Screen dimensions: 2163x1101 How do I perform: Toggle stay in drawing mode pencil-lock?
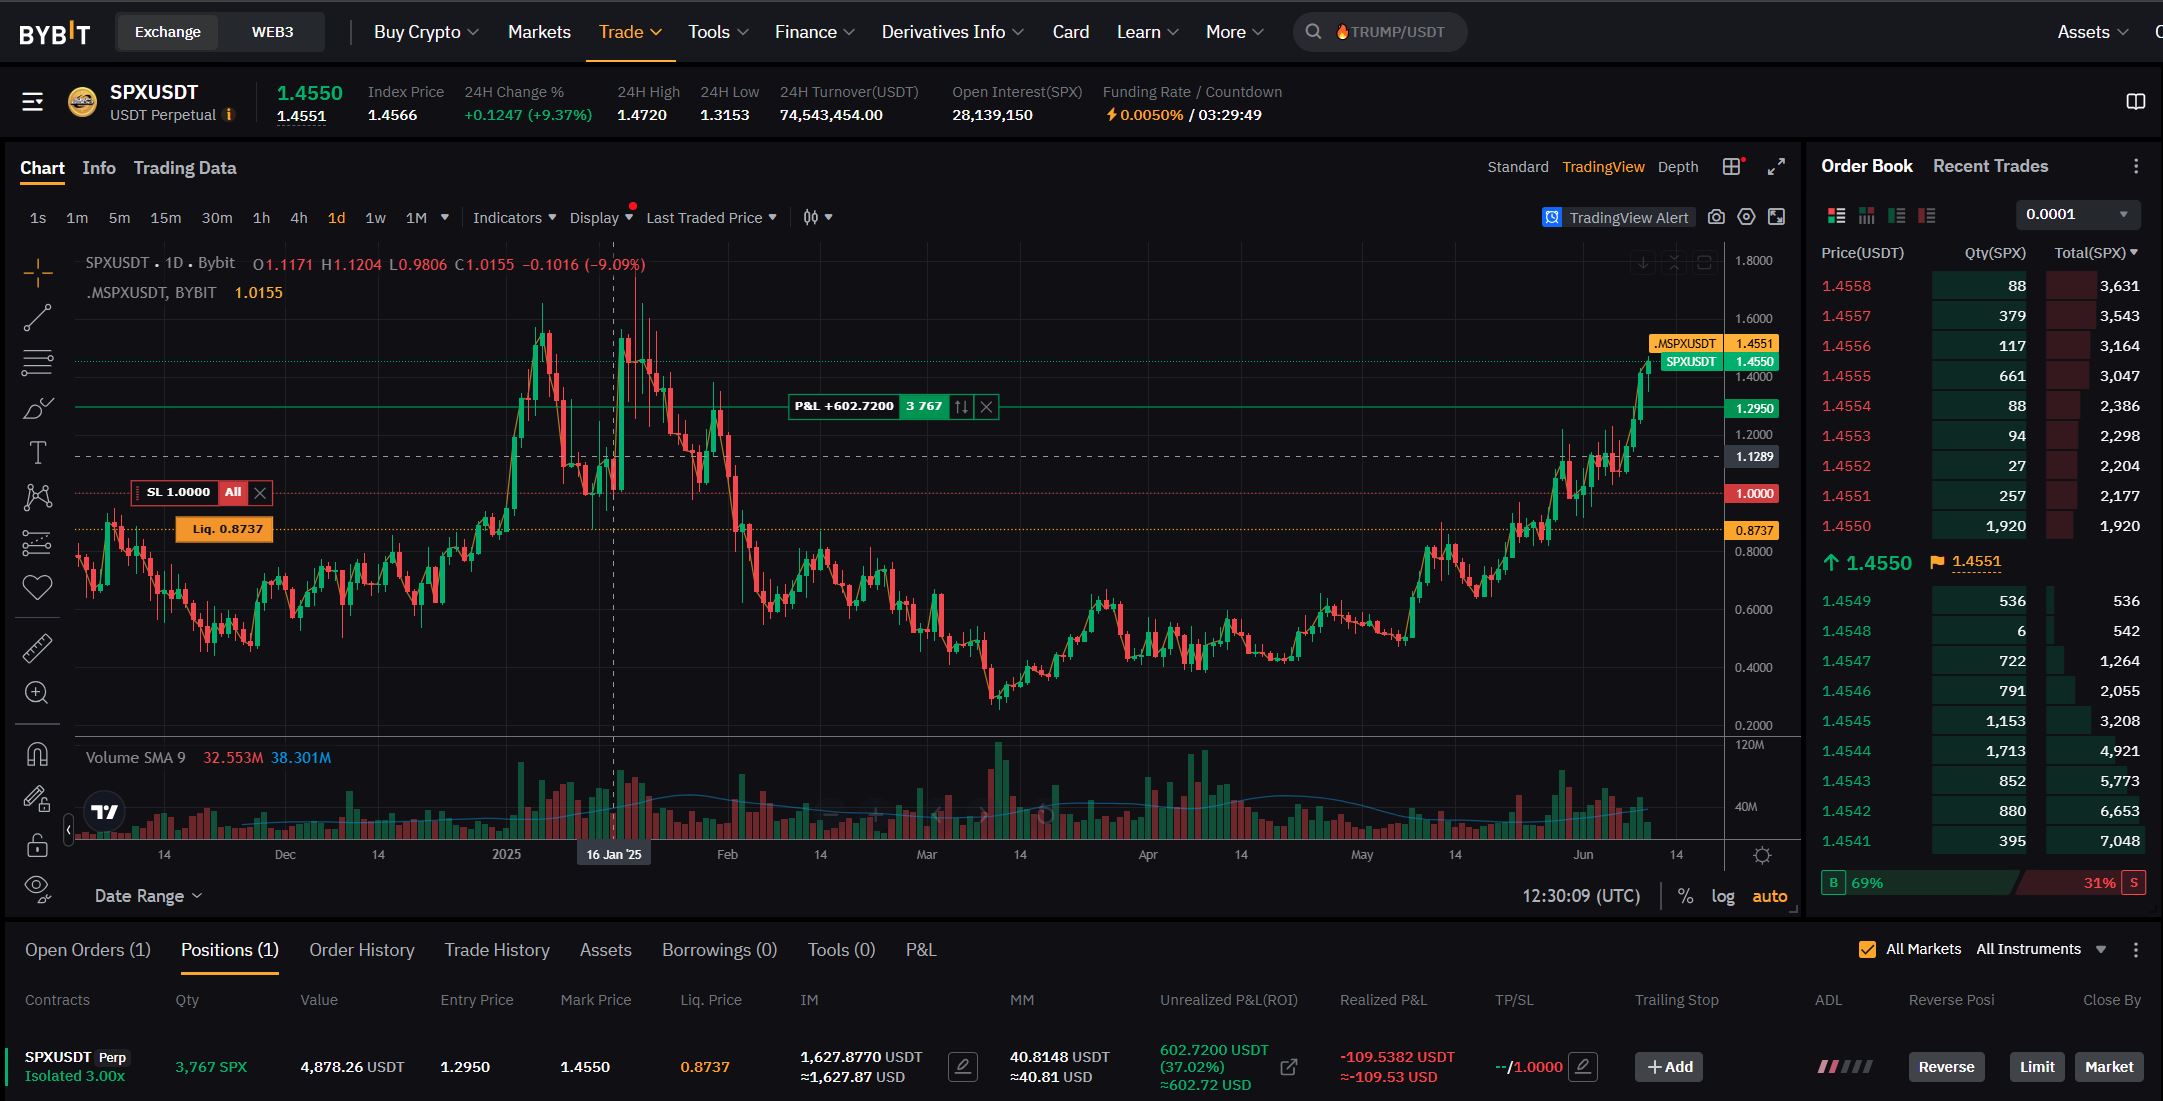[37, 798]
